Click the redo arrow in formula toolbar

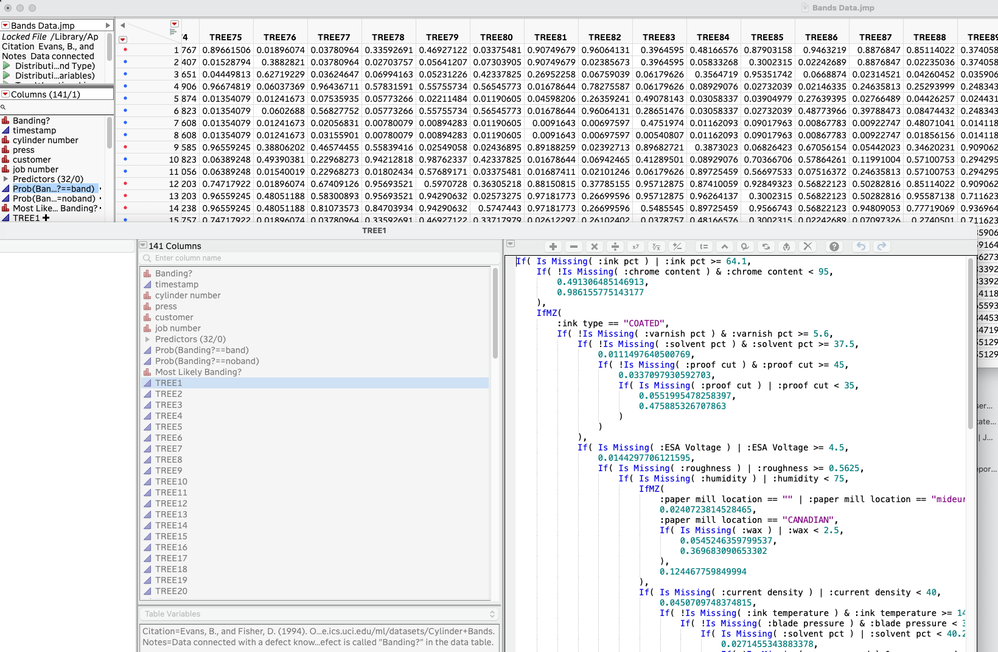click(881, 246)
